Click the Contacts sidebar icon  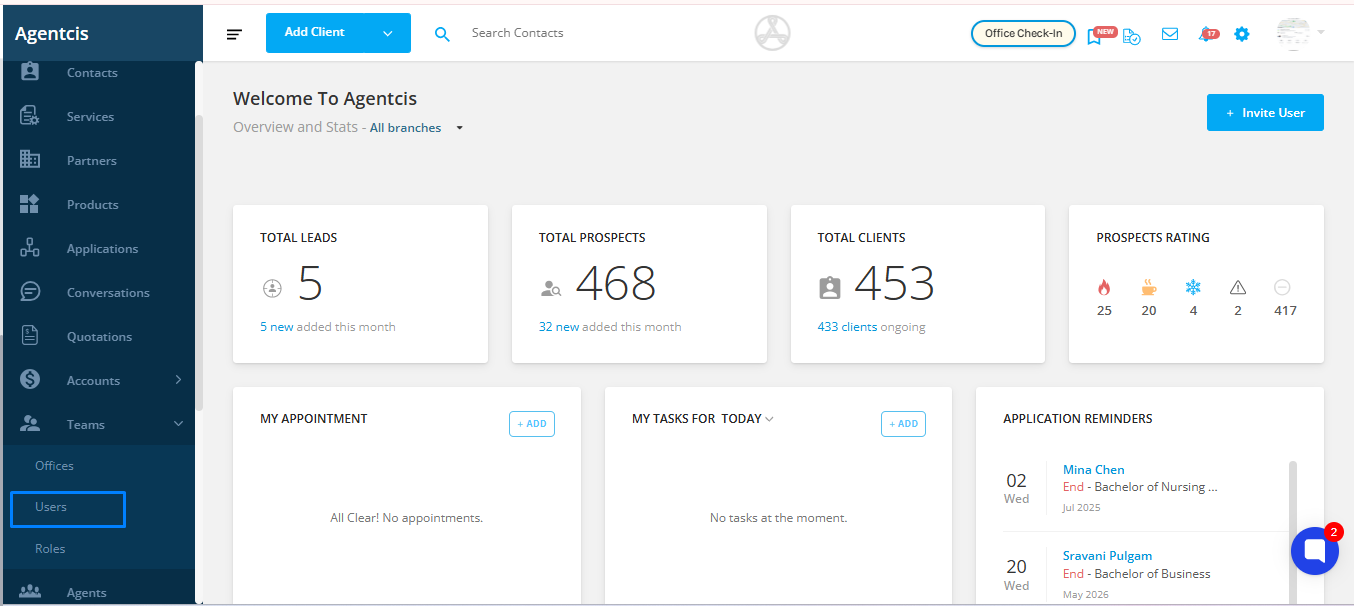29,72
